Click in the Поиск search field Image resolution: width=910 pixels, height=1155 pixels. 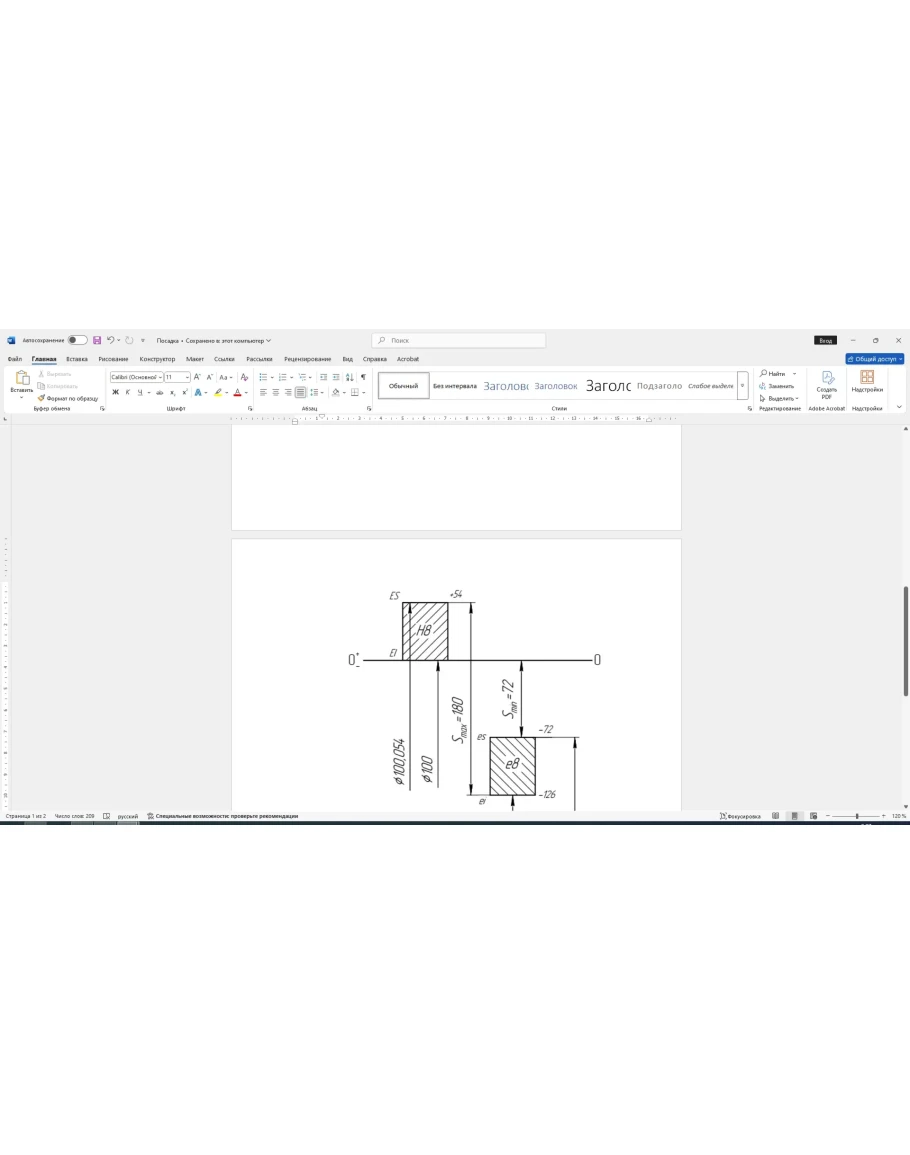click(x=460, y=340)
